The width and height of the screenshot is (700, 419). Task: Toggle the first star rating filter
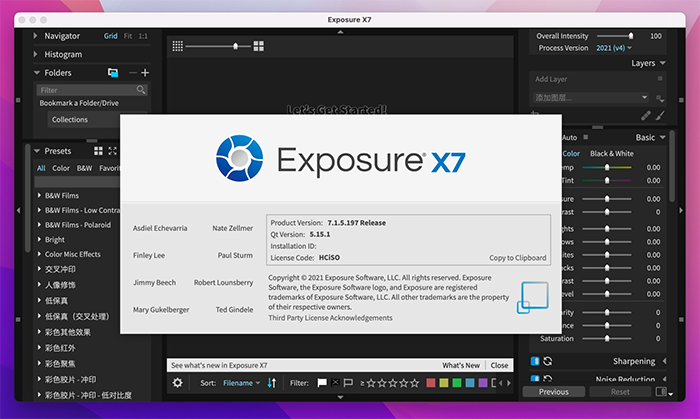point(371,383)
